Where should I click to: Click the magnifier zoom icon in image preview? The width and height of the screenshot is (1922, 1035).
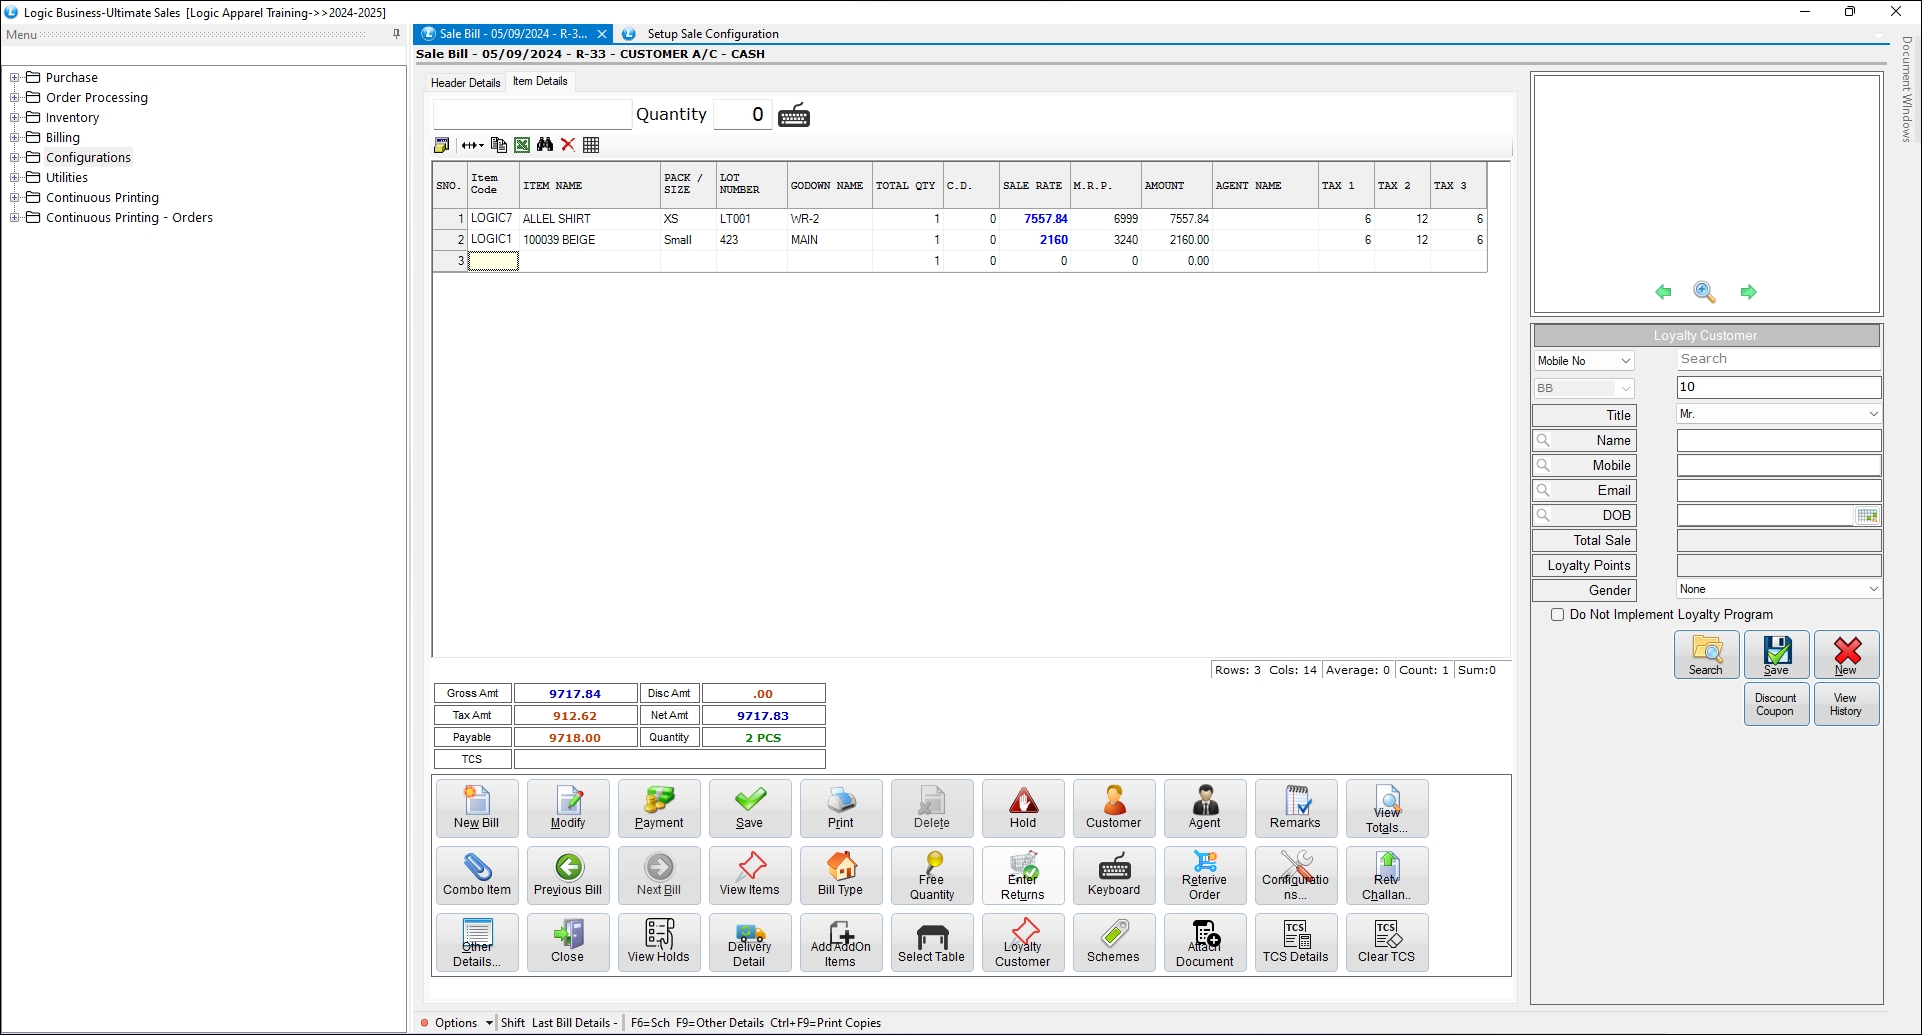point(1704,292)
